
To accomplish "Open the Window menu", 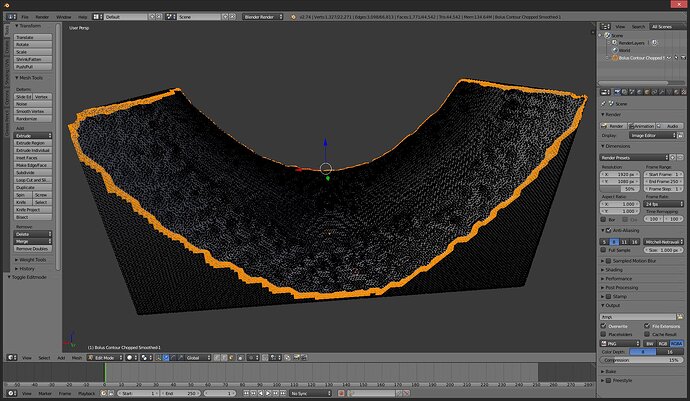I will point(63,17).
